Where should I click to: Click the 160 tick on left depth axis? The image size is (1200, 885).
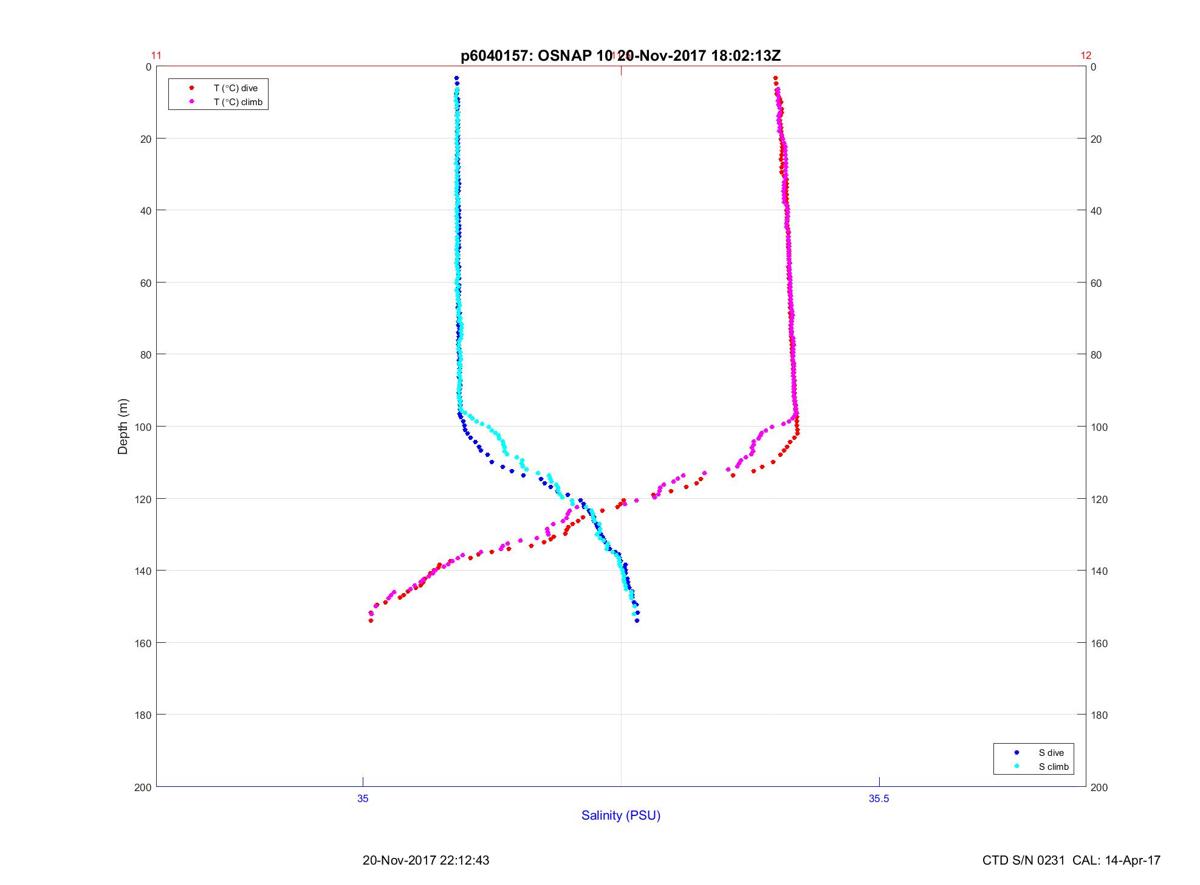[142, 643]
